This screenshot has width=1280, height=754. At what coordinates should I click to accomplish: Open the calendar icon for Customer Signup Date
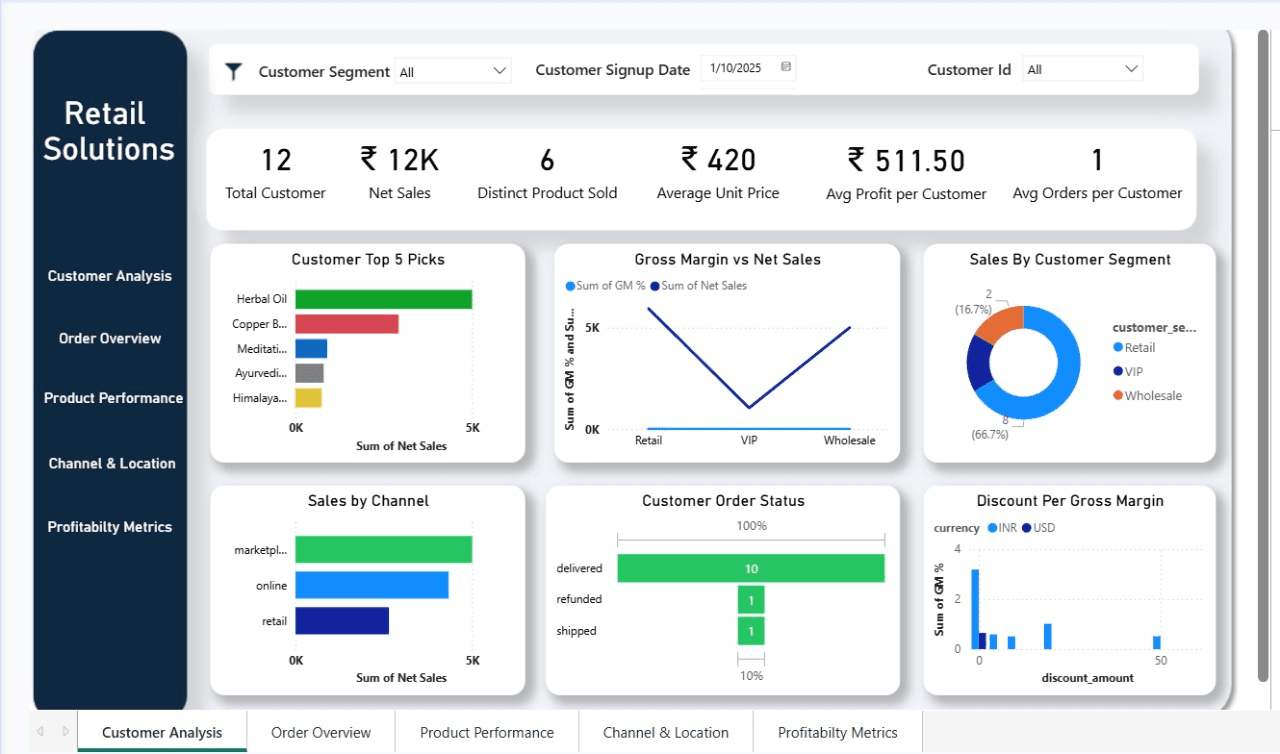click(785, 67)
